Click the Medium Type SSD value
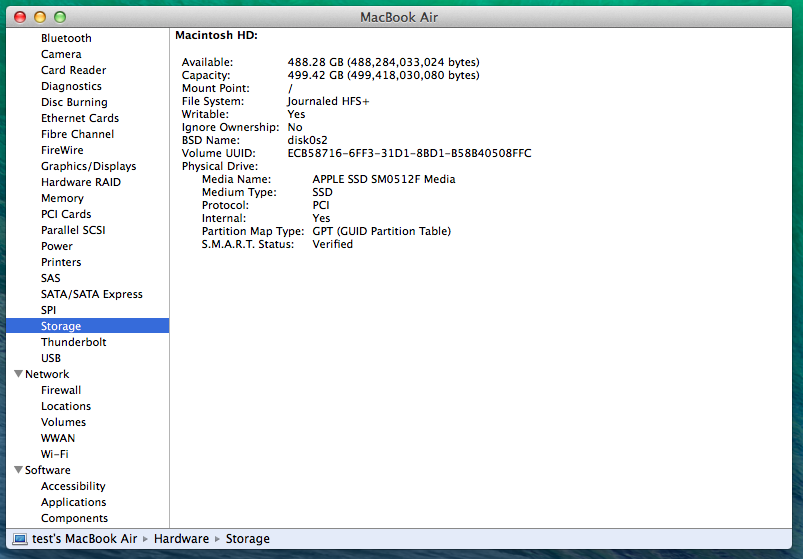 (322, 192)
